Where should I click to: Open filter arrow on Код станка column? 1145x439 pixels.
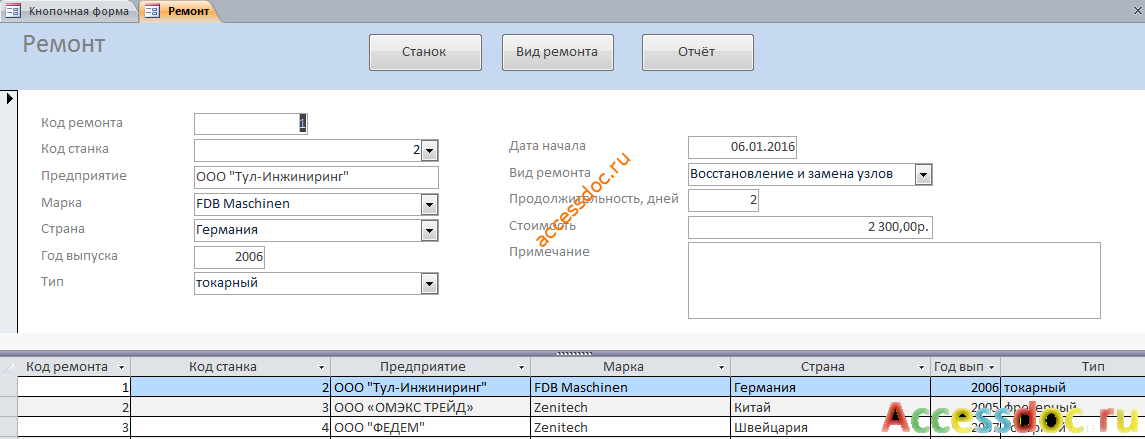point(321,367)
